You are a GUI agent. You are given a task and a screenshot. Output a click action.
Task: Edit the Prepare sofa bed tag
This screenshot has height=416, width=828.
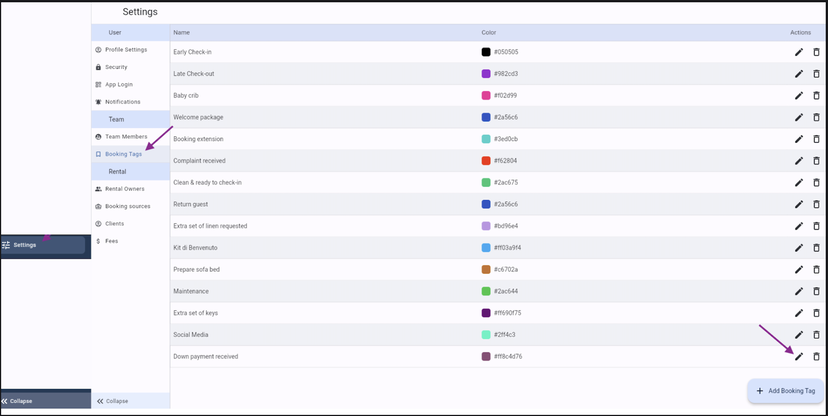tap(799, 269)
